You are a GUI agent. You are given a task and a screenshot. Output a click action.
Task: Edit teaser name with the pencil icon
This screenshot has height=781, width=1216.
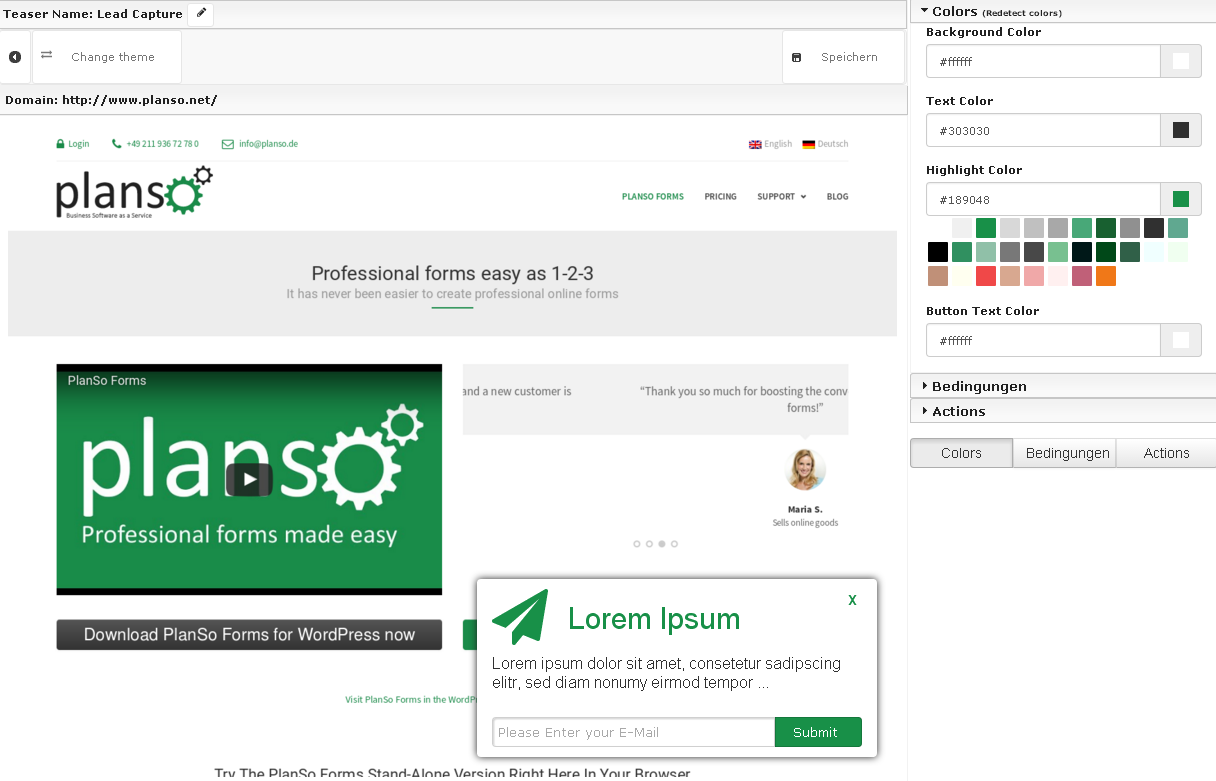200,14
